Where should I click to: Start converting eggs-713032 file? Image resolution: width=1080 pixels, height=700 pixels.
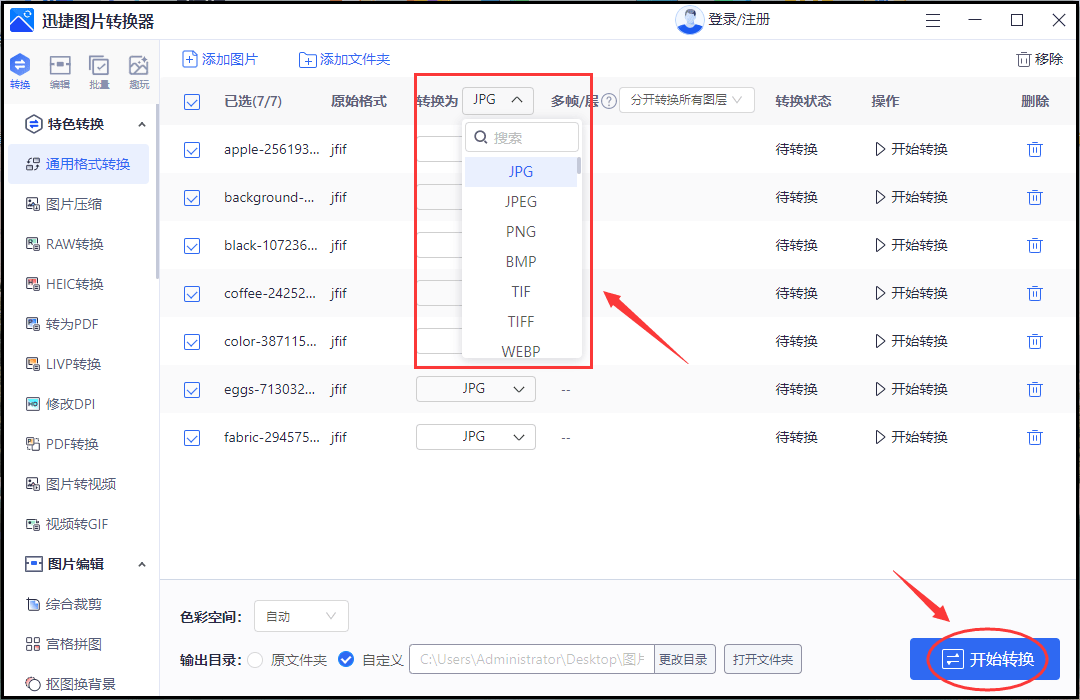911,389
